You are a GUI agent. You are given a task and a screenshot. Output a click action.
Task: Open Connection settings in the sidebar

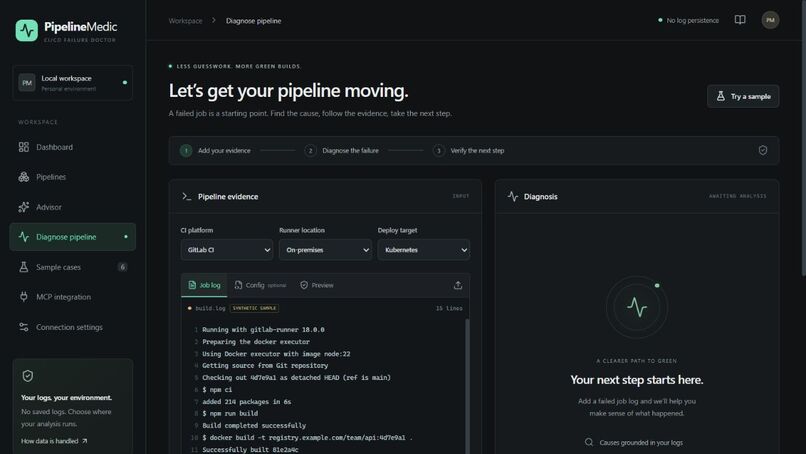tap(72, 327)
